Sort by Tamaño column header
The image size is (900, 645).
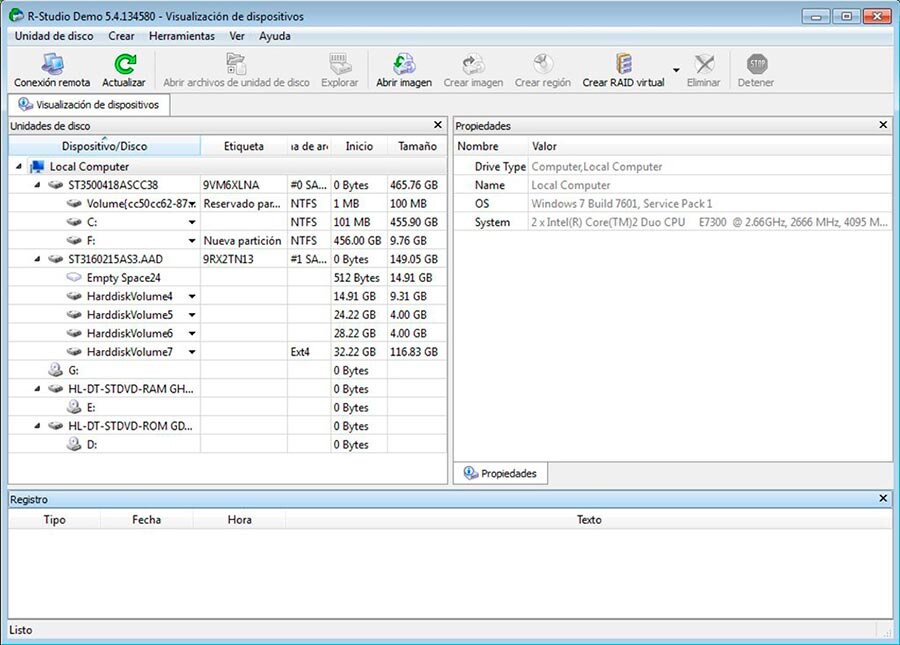point(417,146)
